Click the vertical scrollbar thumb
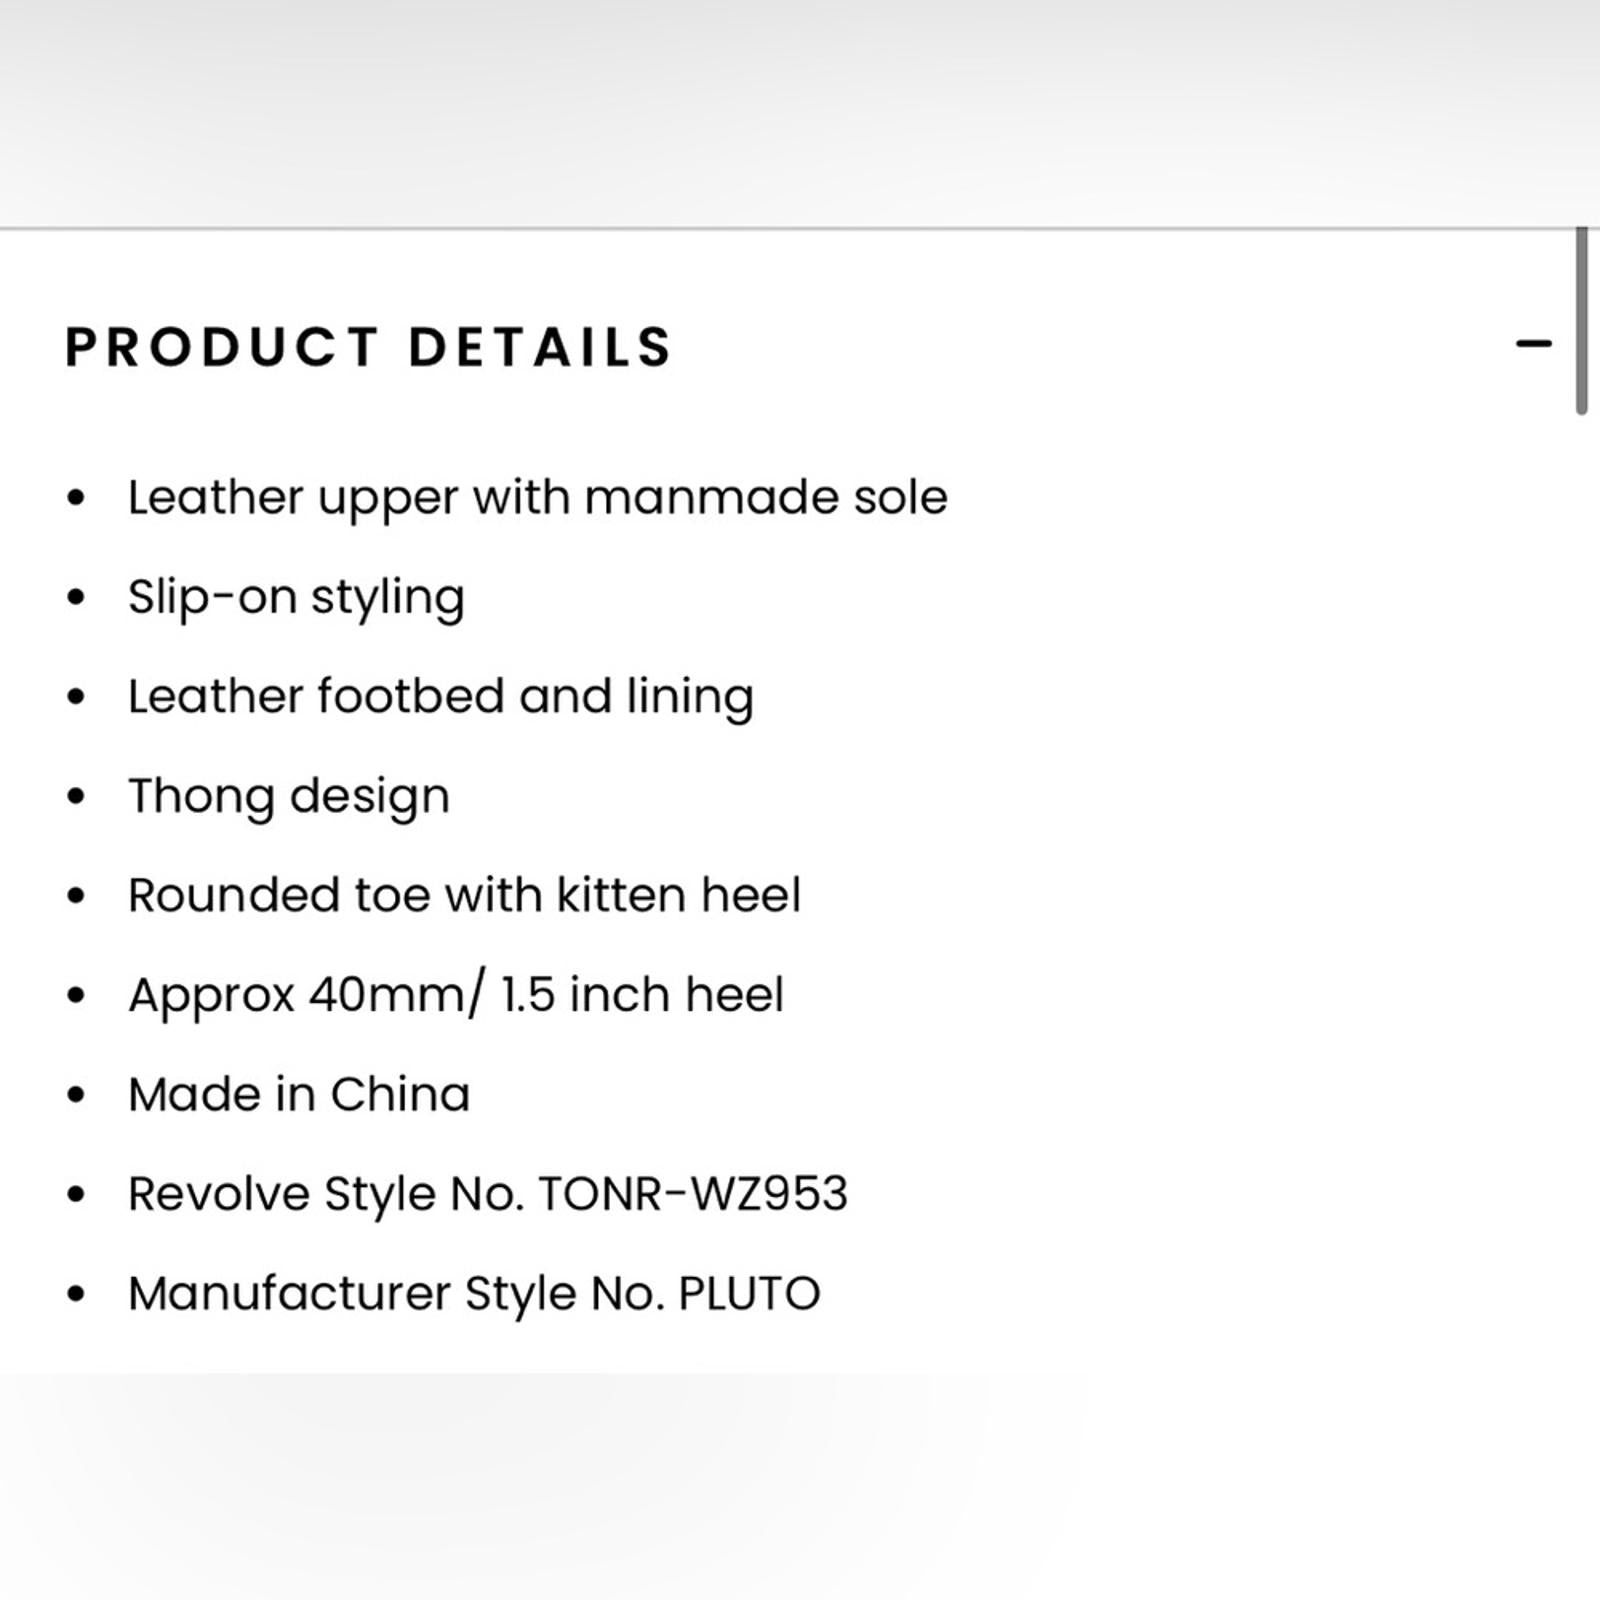 click(1581, 320)
